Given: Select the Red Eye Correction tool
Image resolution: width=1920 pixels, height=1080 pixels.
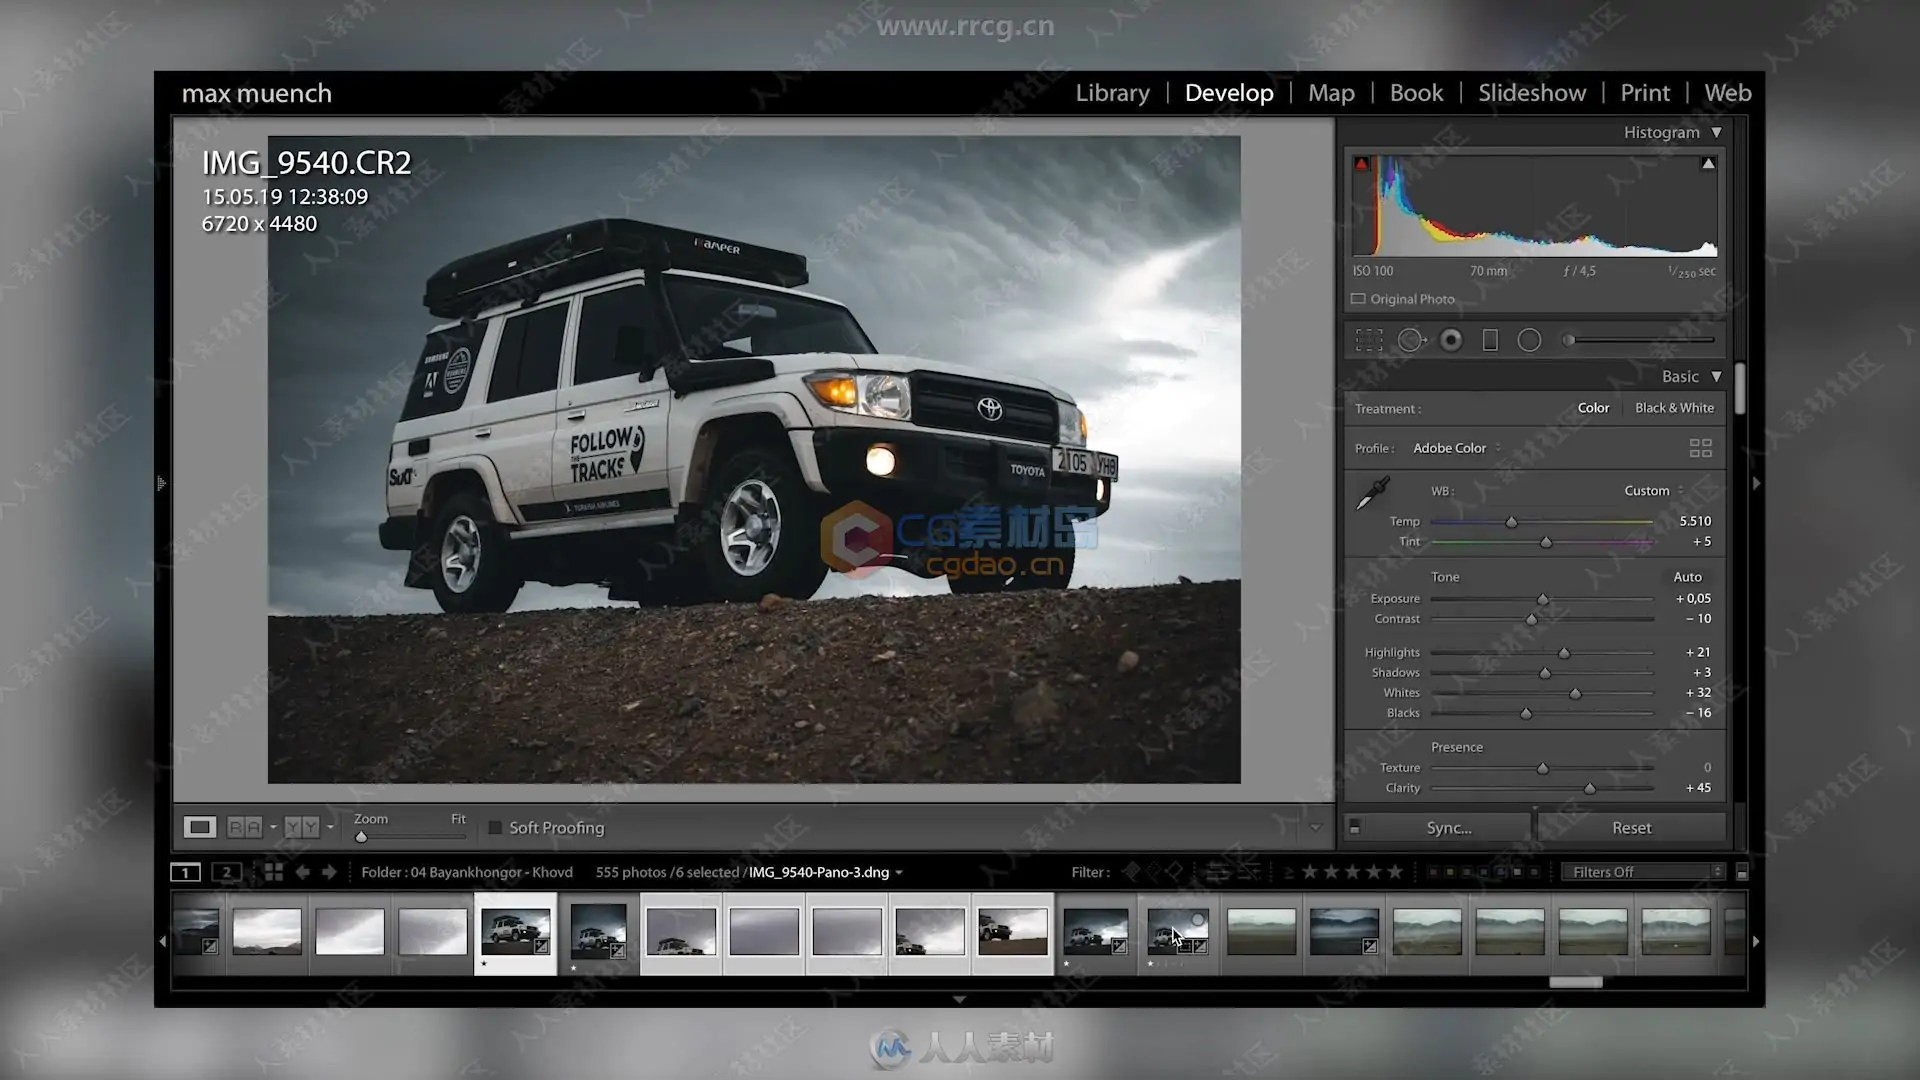Looking at the screenshot, I should tap(1451, 340).
